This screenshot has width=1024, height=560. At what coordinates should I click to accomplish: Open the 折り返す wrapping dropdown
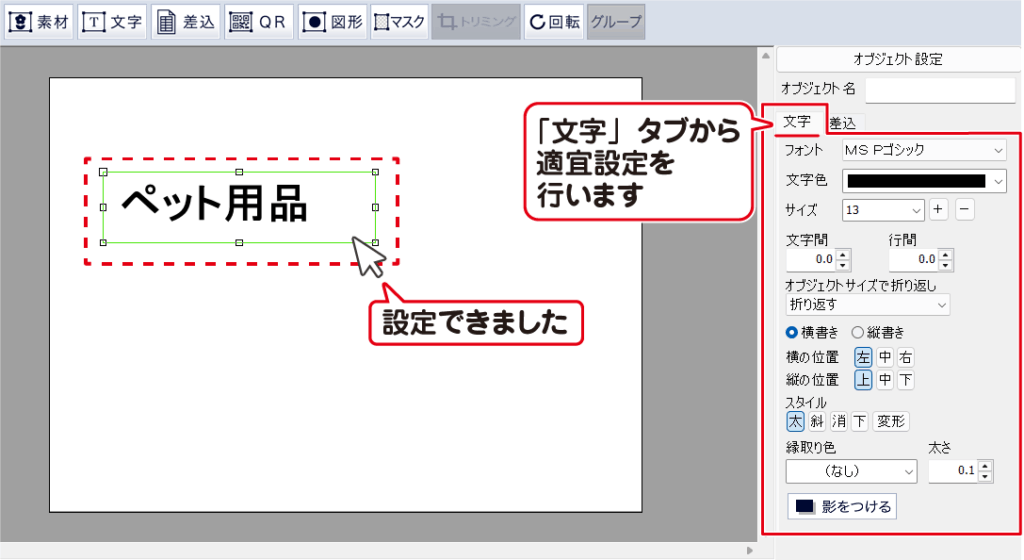click(x=867, y=304)
